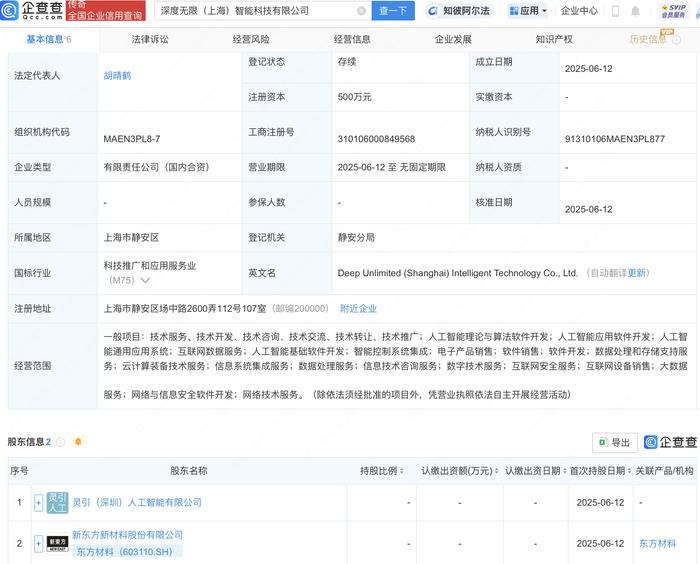Select registration number 310106000849568
This screenshot has height=564, width=700.
click(376, 139)
